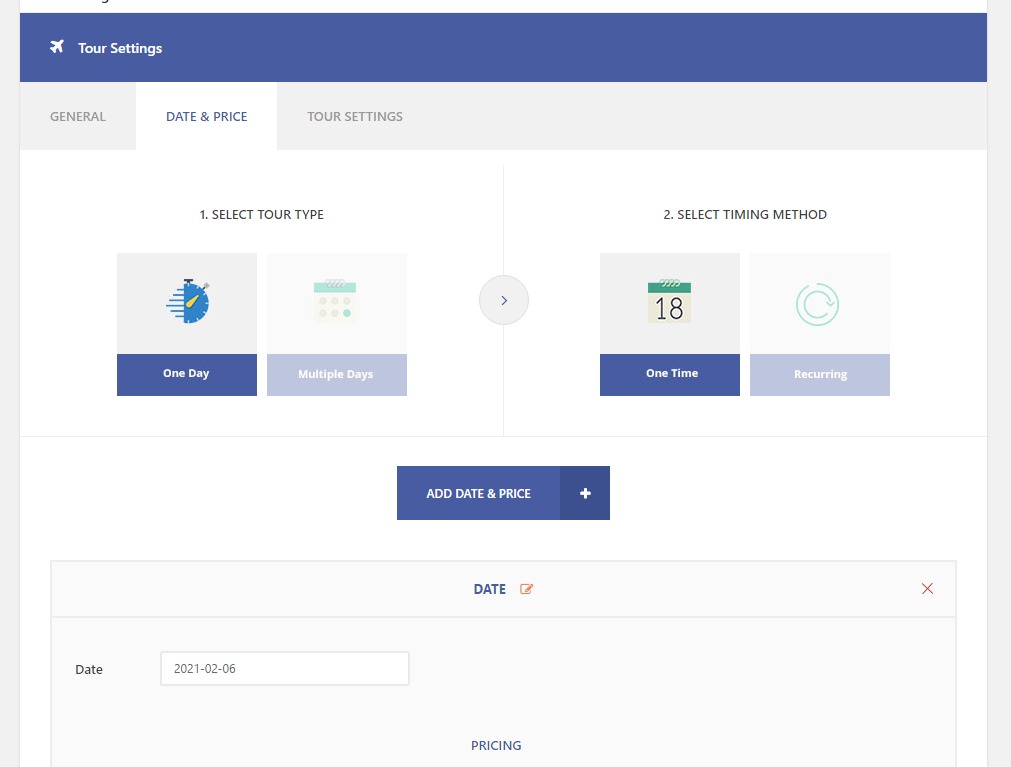Click the ADD DATE & PRICE button
The image size is (1011, 767).
[502, 493]
